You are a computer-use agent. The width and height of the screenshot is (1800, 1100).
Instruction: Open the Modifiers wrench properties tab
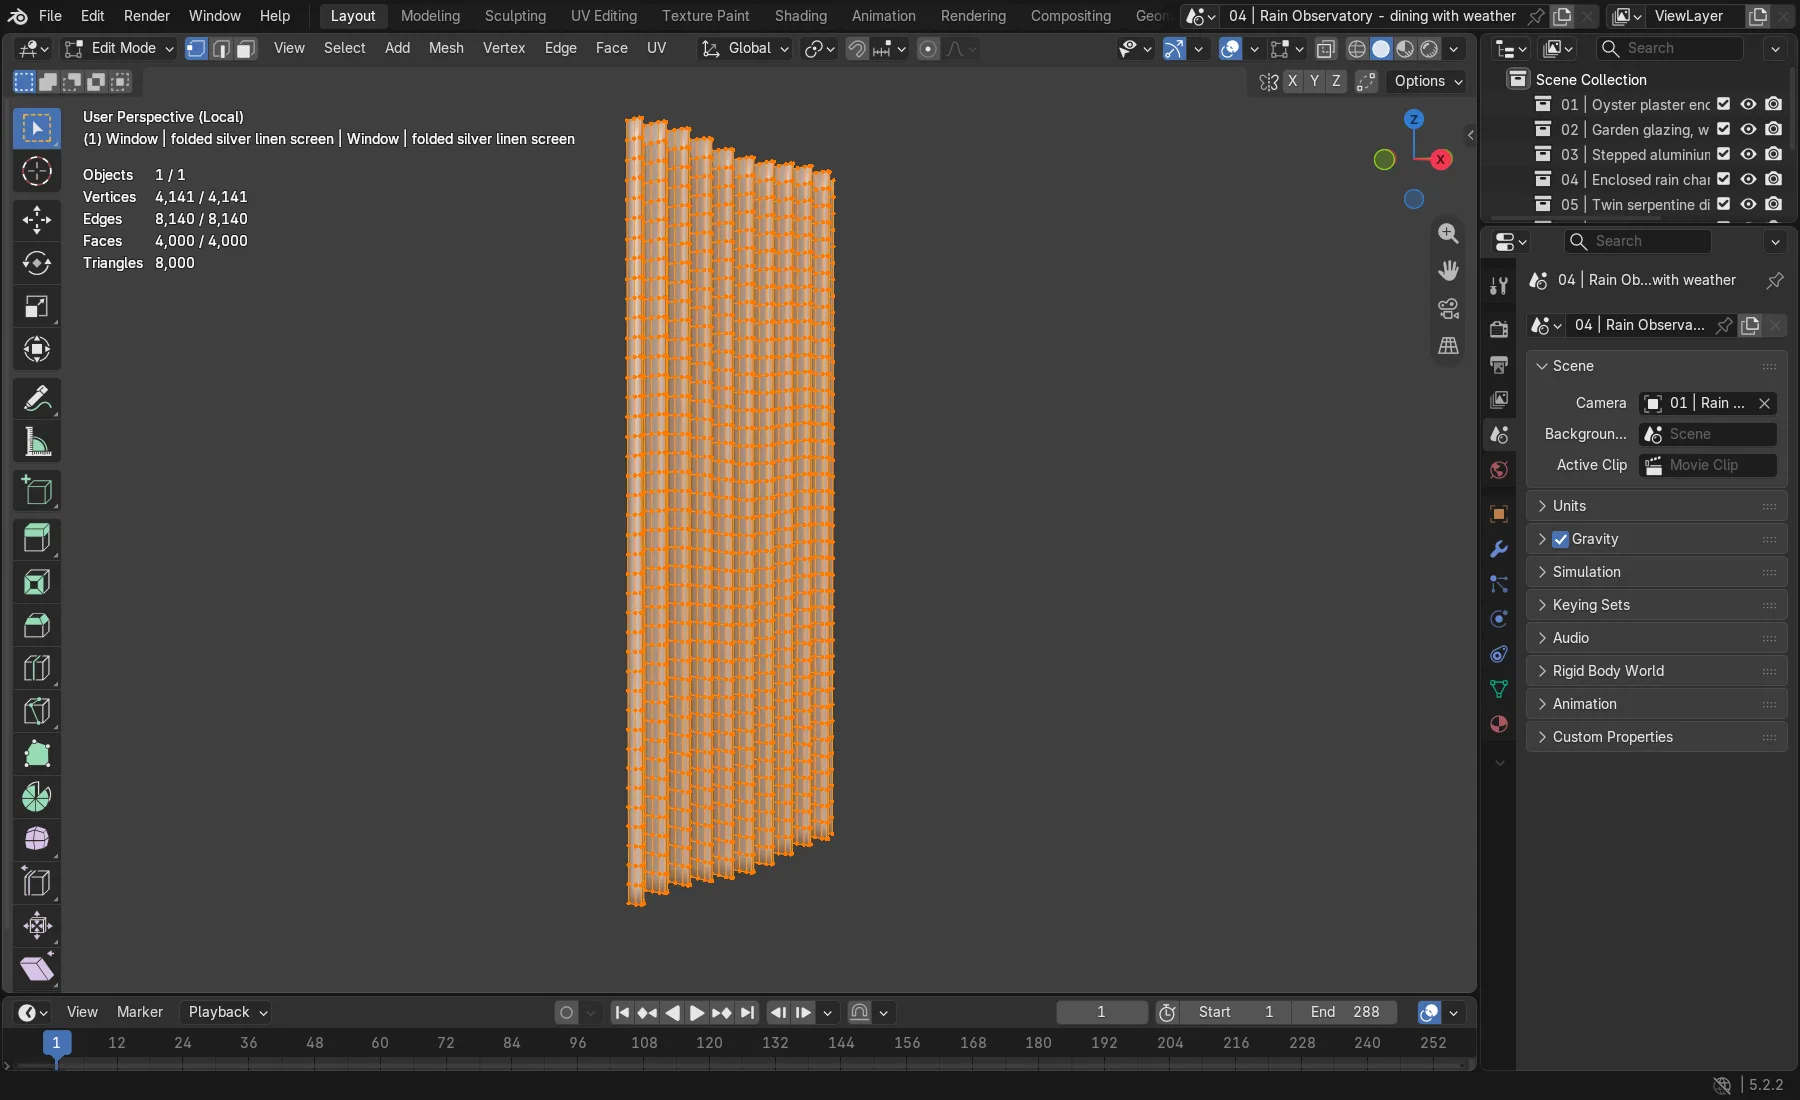coord(1498,549)
